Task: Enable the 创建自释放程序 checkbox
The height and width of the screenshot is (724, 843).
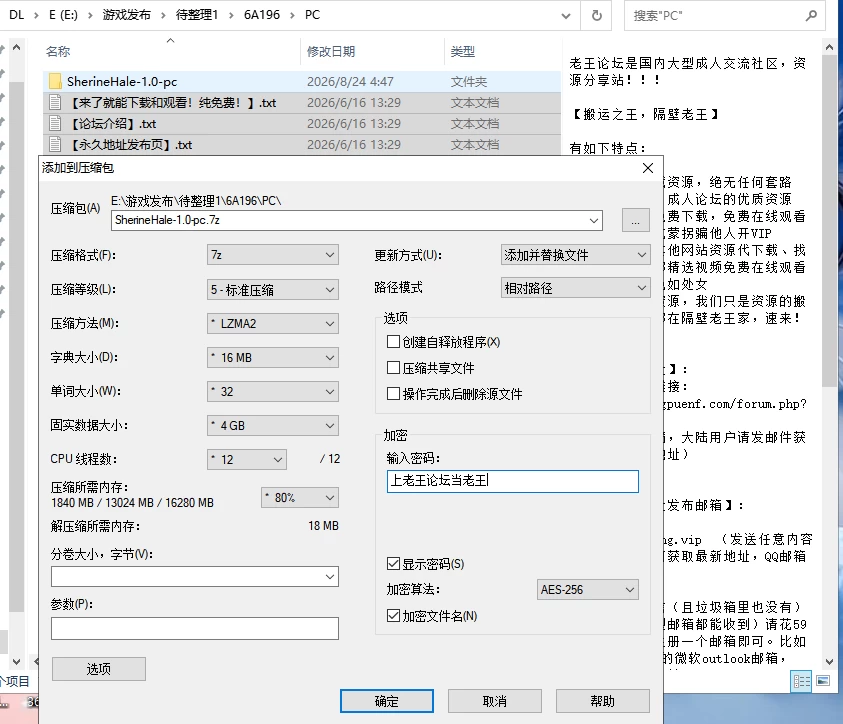Action: pyautogui.click(x=394, y=342)
